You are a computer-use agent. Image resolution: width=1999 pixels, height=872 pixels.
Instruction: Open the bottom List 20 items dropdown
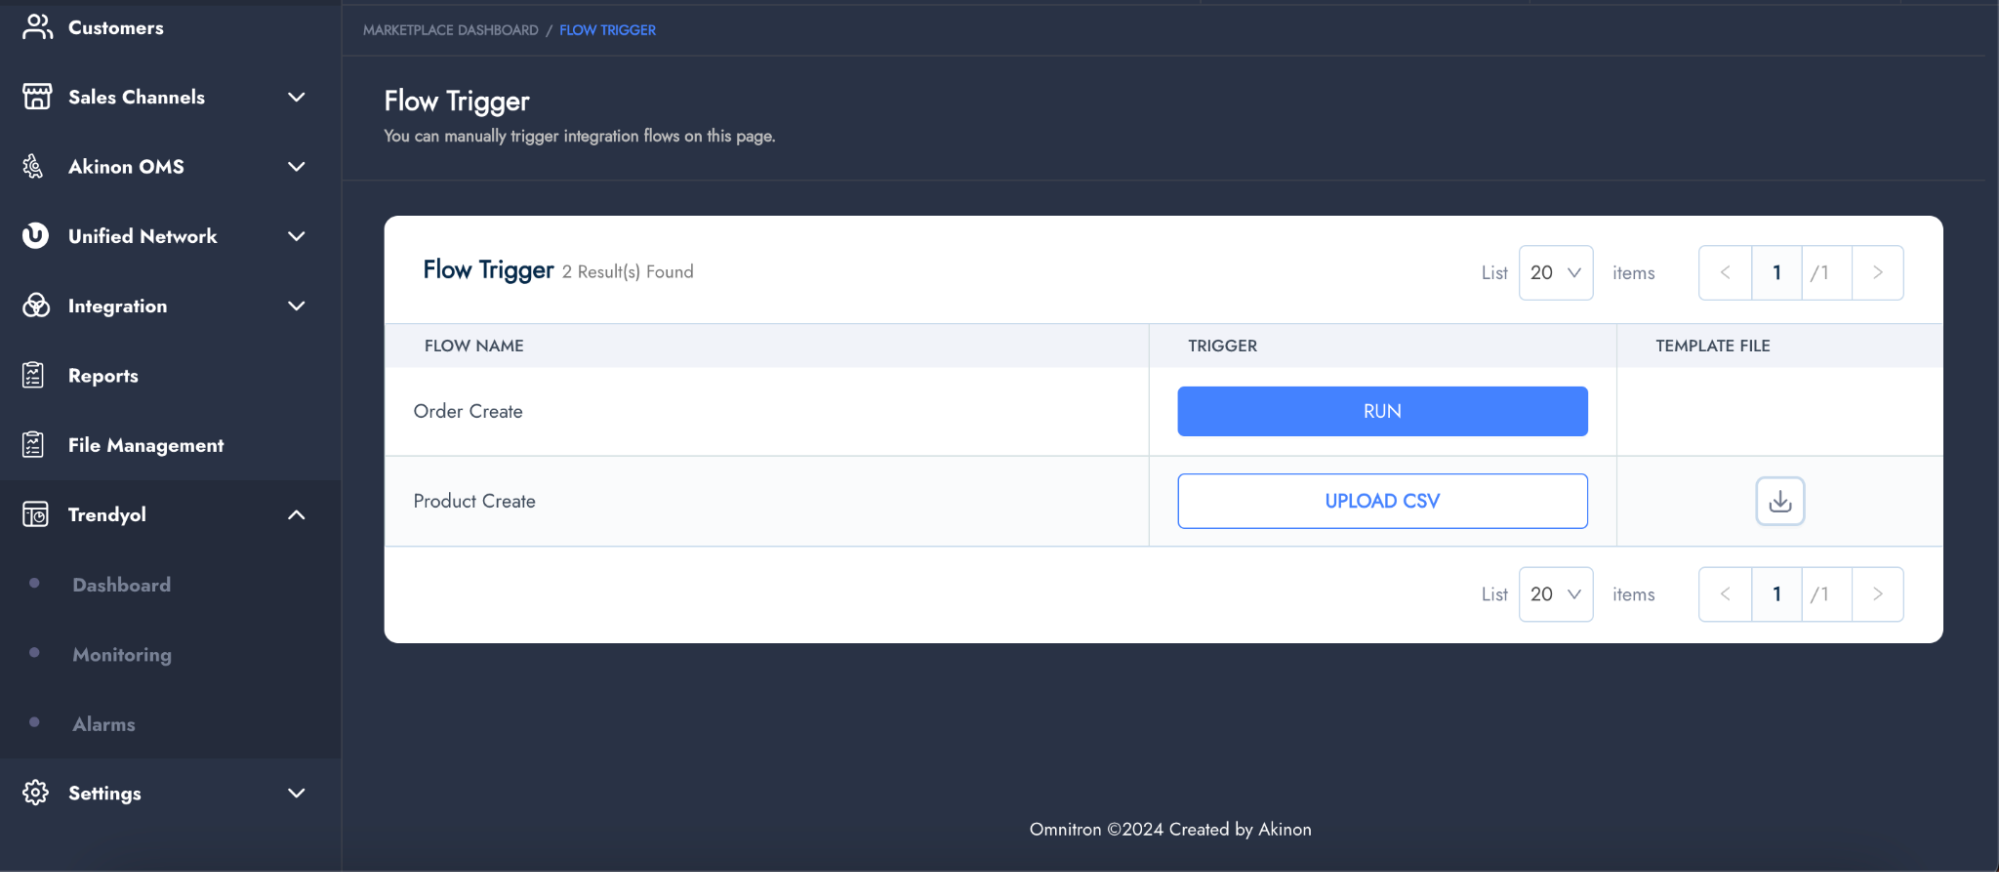(1555, 595)
